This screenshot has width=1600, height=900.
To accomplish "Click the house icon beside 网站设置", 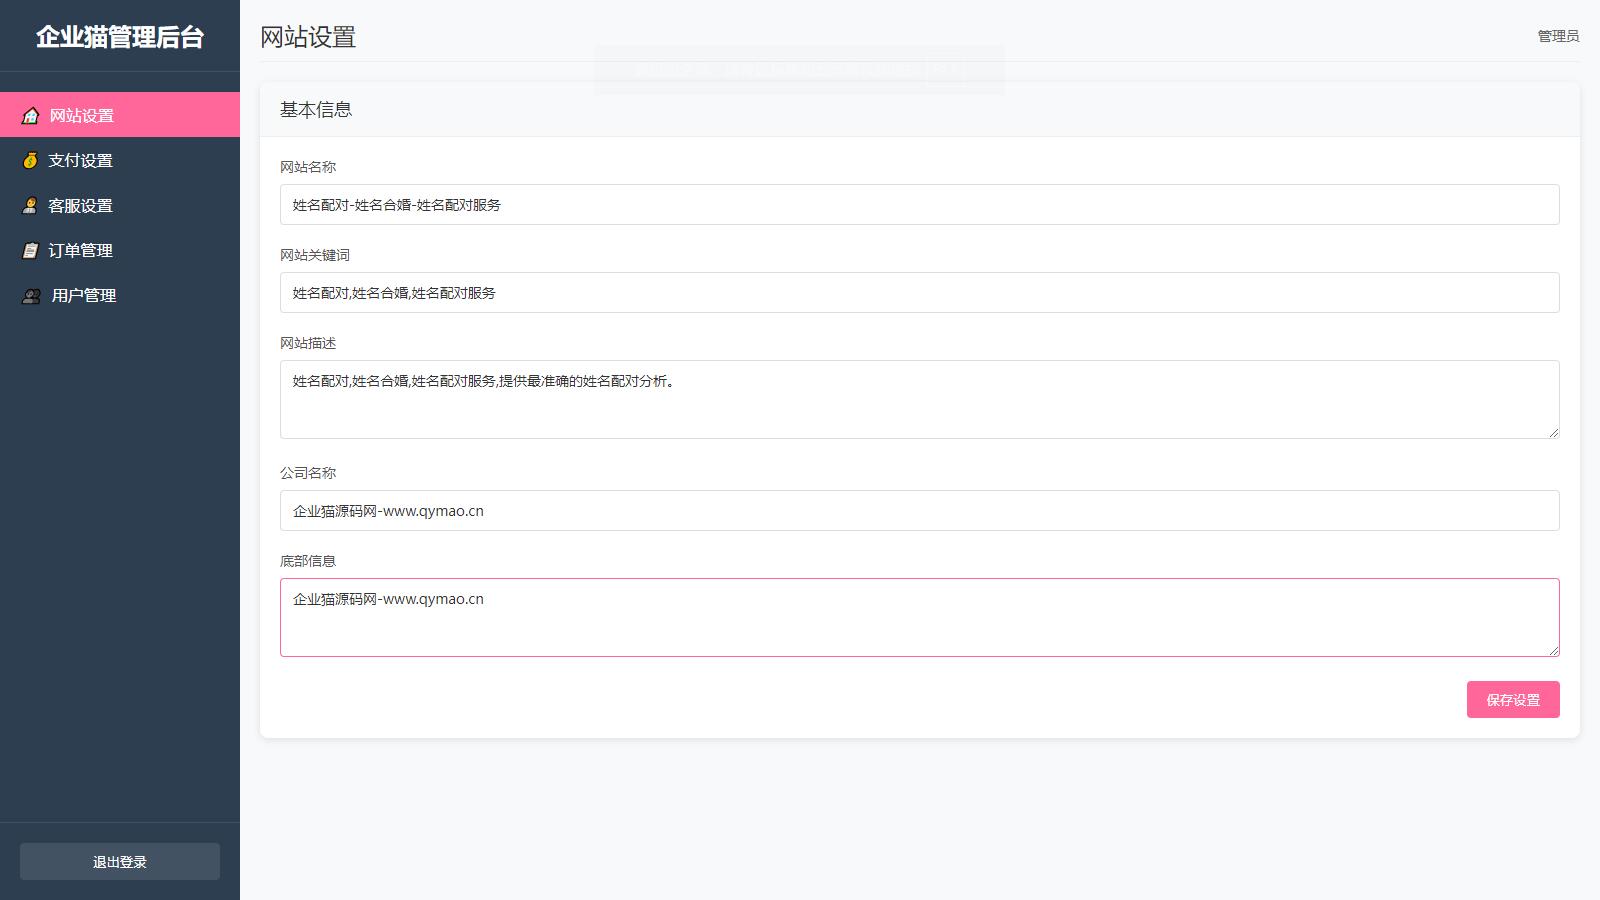I will point(31,116).
